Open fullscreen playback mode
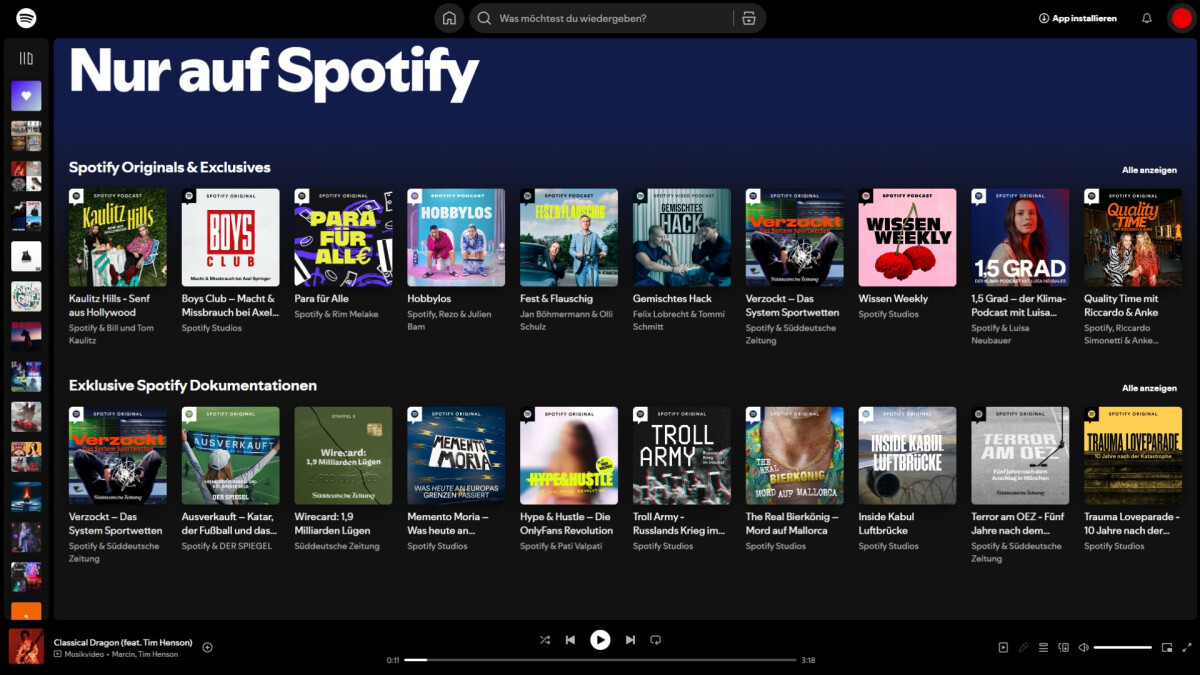1200x675 pixels. [x=1186, y=647]
